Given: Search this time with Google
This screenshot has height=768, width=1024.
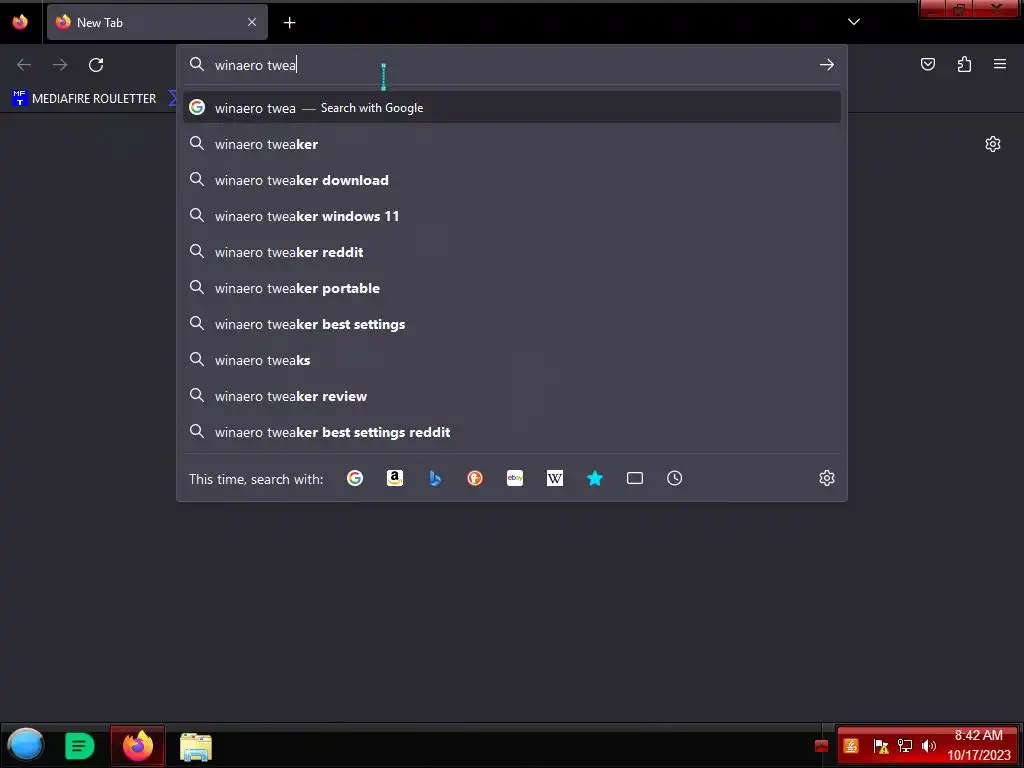Looking at the screenshot, I should coord(355,478).
